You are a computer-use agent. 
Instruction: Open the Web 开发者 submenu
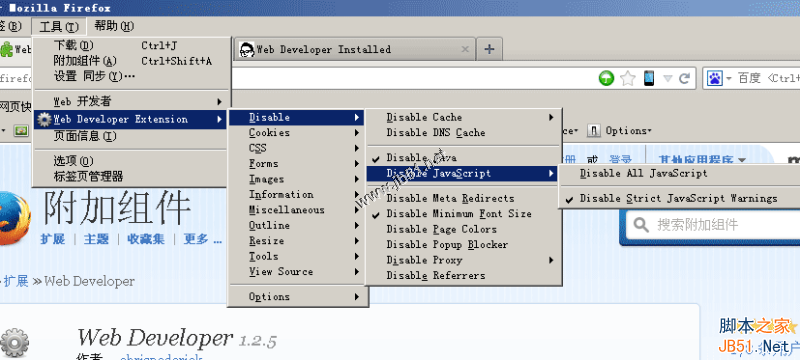click(x=131, y=101)
